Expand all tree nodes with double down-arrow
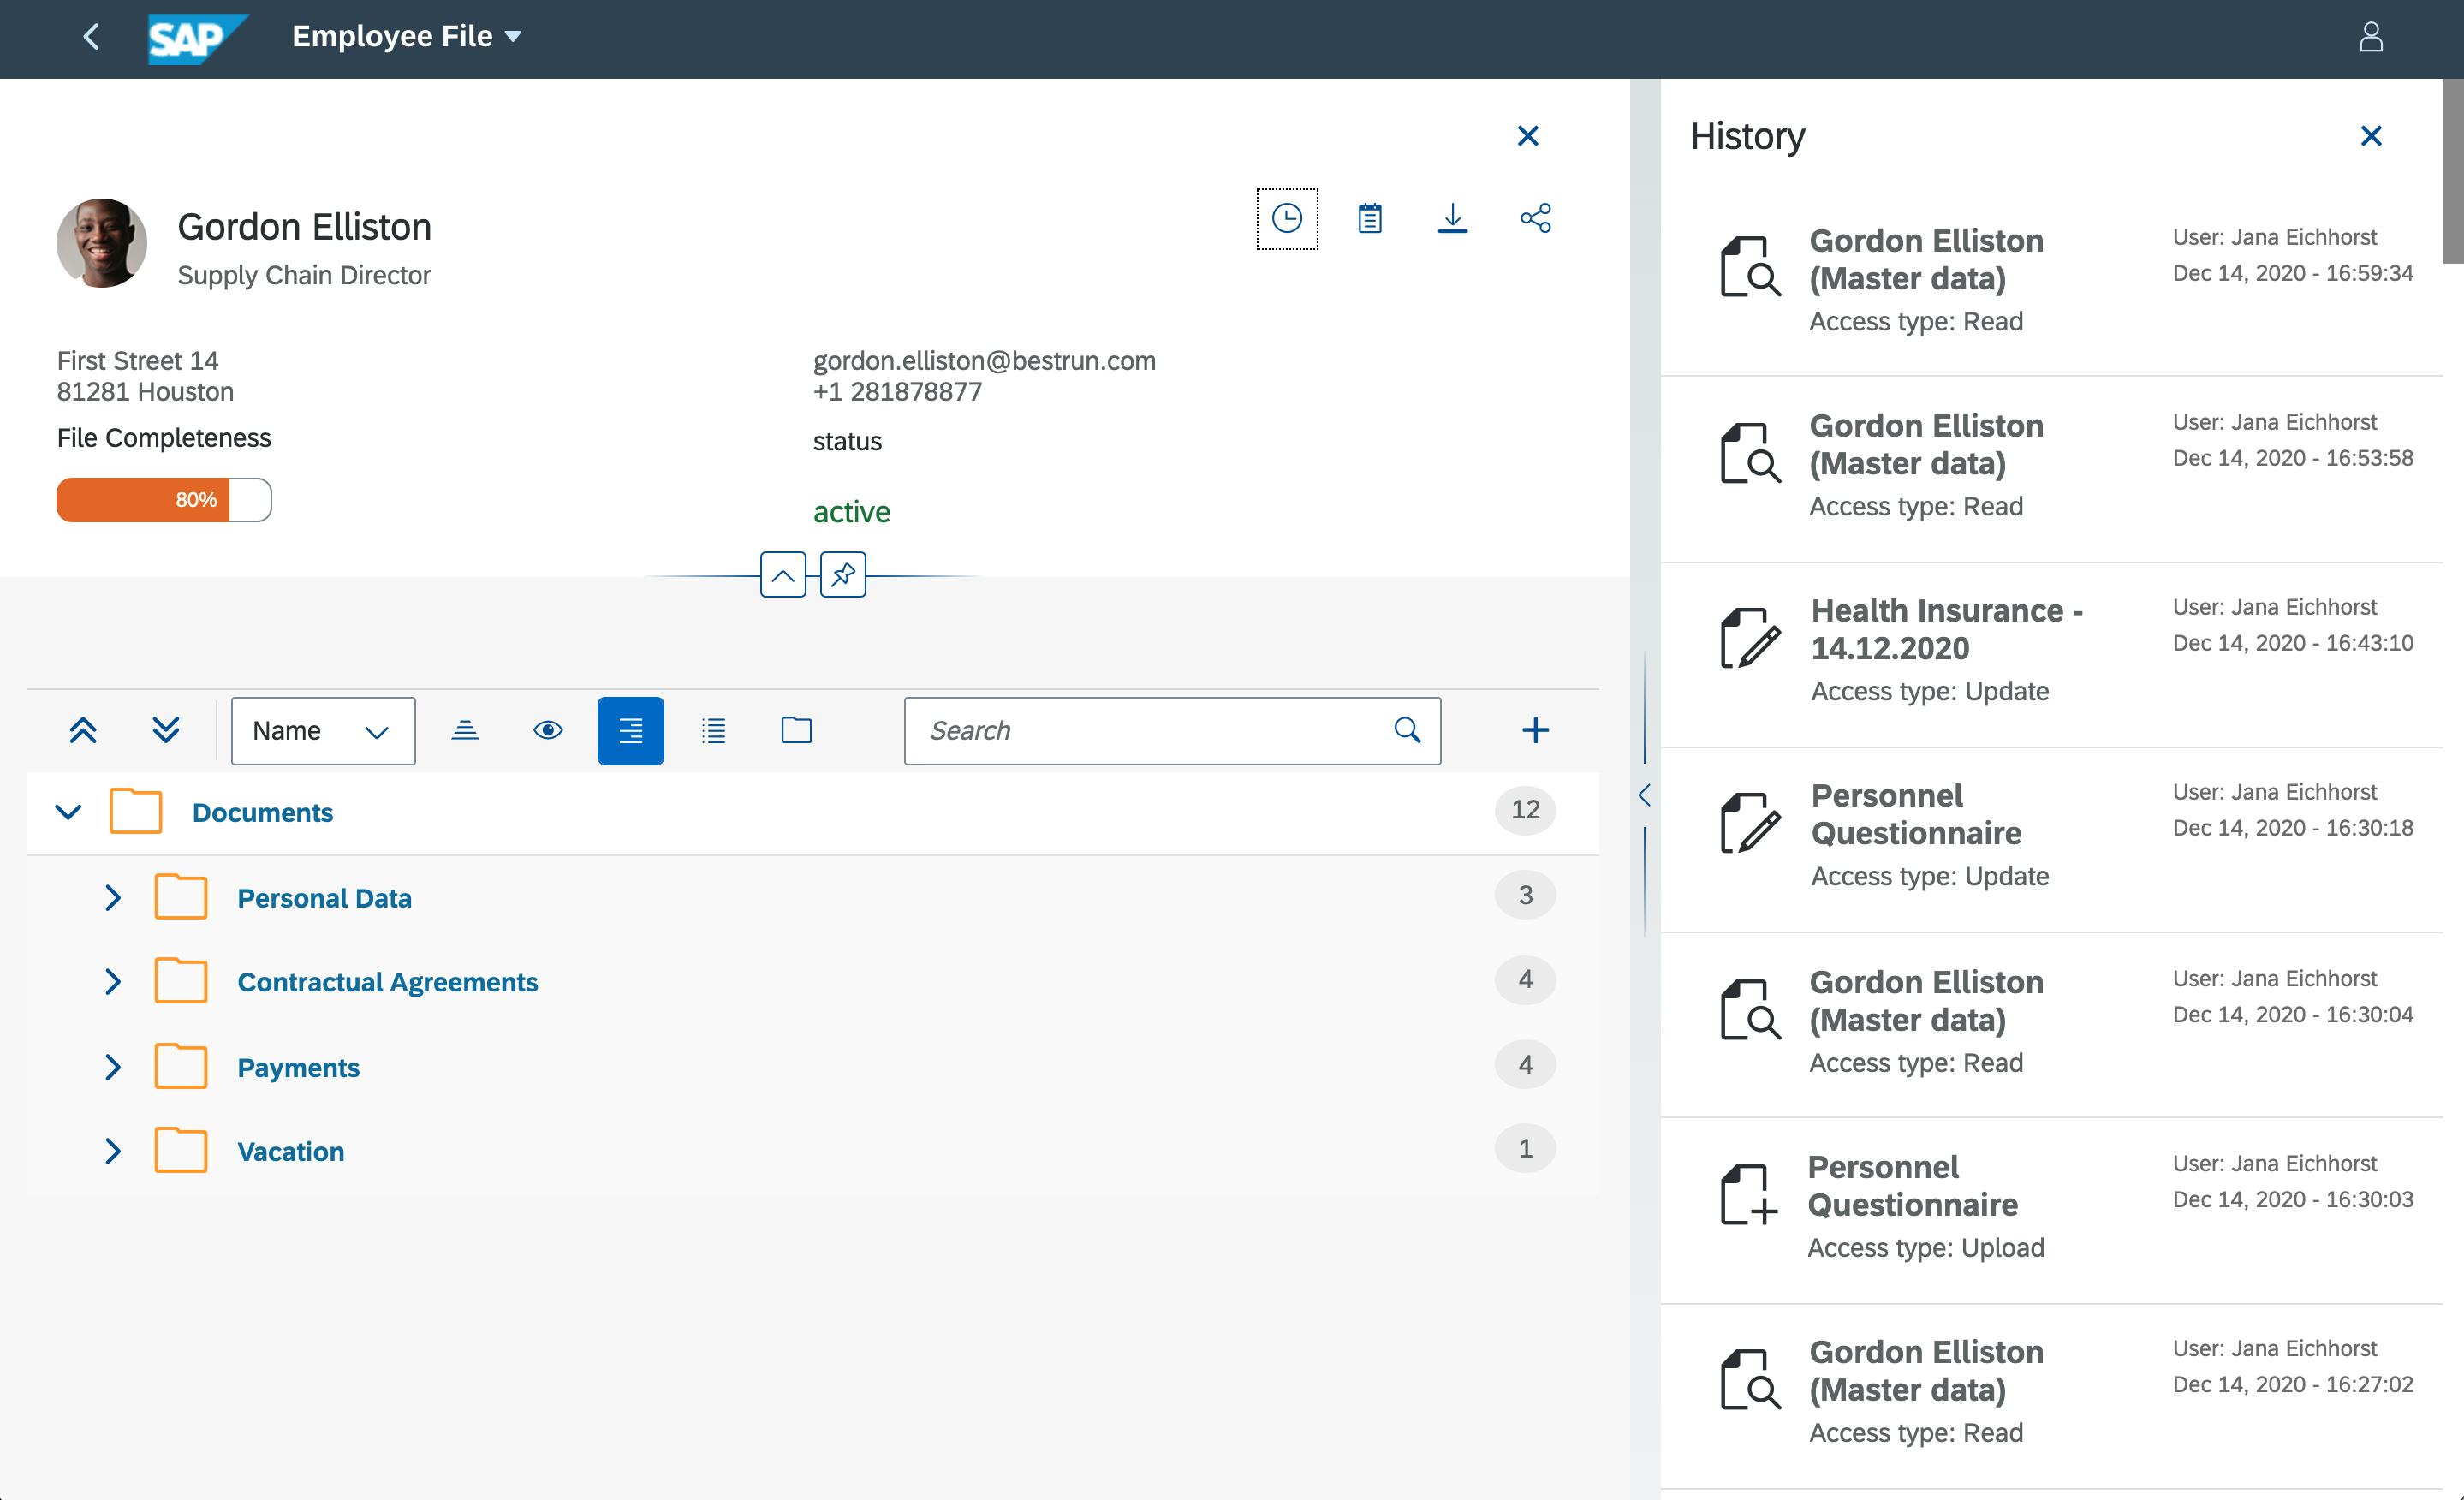 (166, 730)
